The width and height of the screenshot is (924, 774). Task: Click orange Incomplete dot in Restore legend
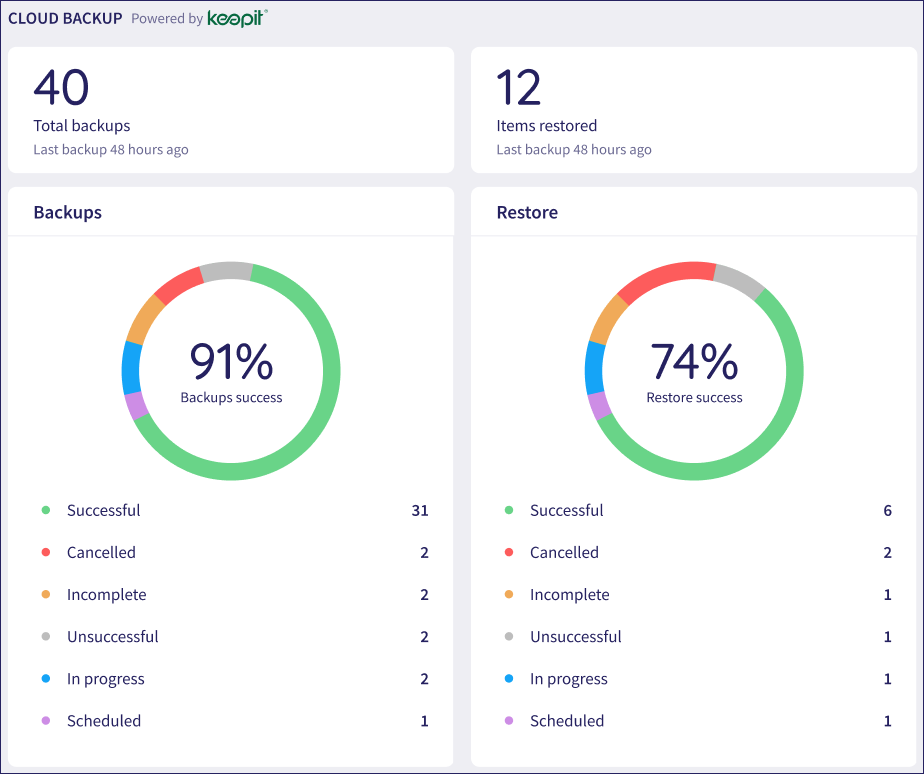pyautogui.click(x=509, y=594)
